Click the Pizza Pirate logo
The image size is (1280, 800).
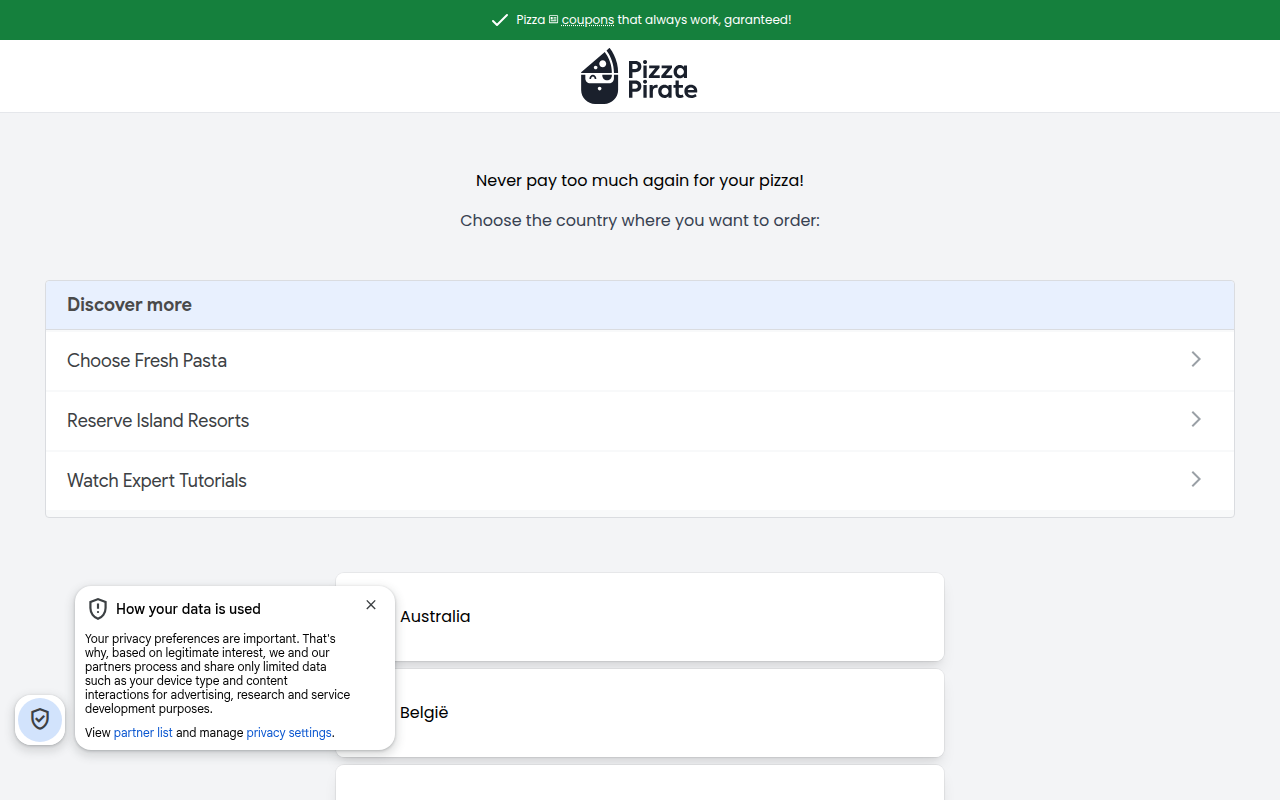(x=639, y=76)
